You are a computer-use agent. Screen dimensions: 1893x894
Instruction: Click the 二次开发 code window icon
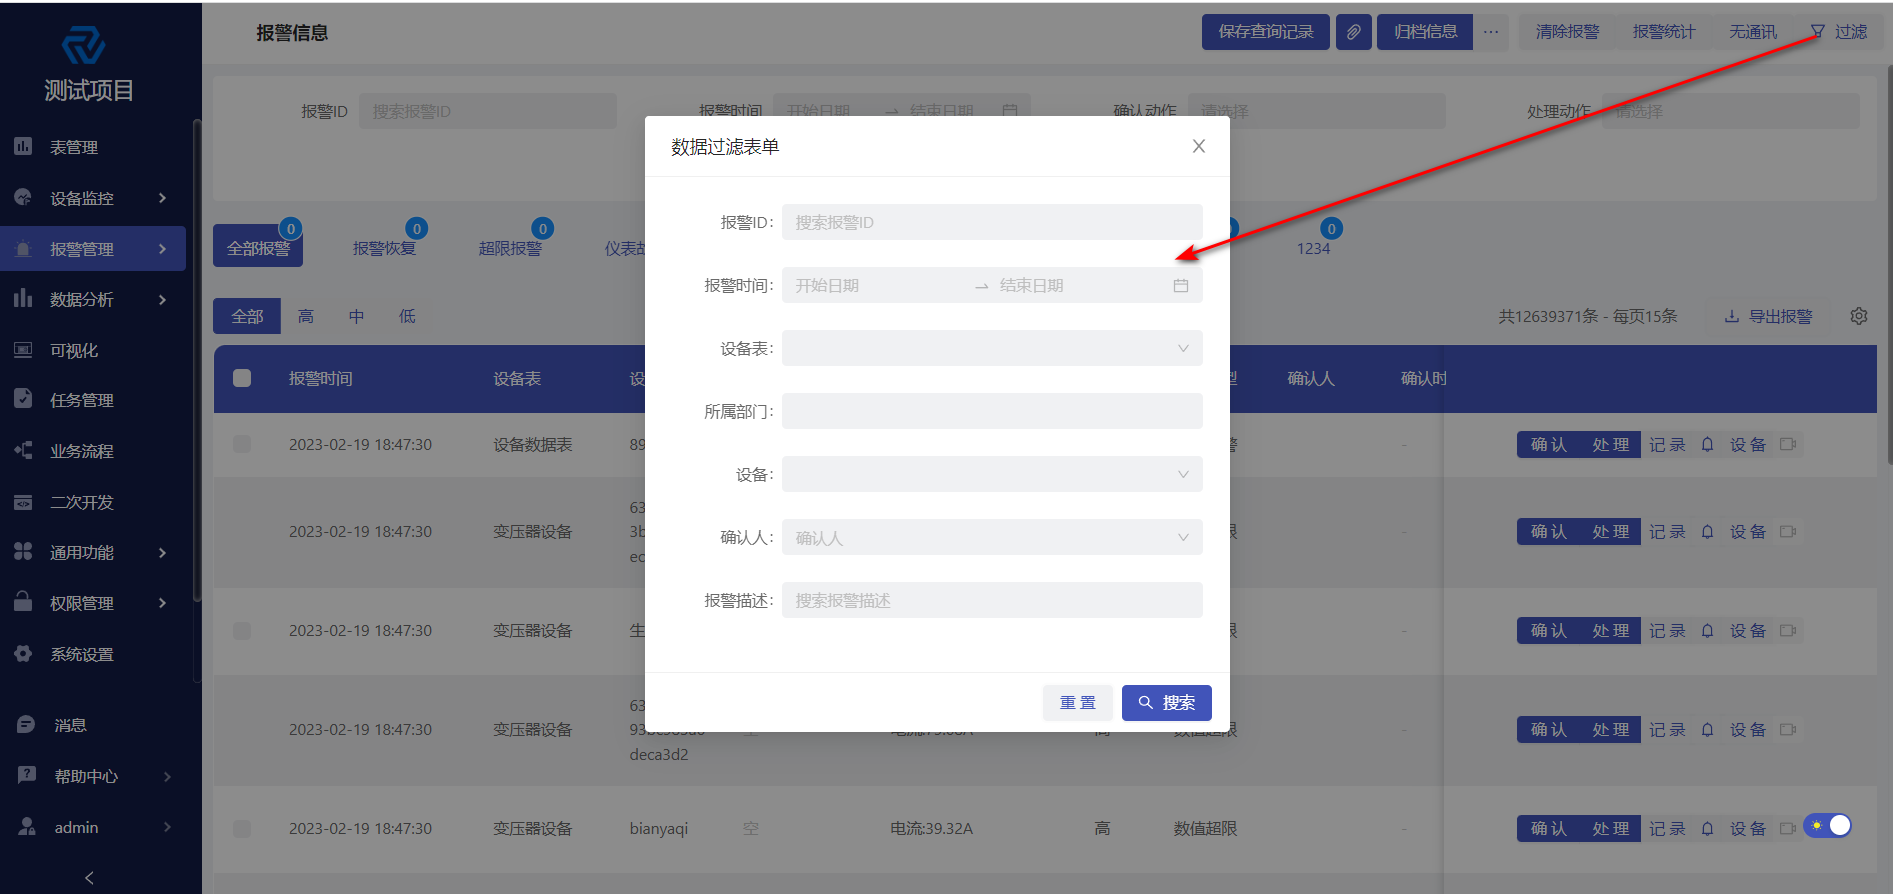point(23,502)
